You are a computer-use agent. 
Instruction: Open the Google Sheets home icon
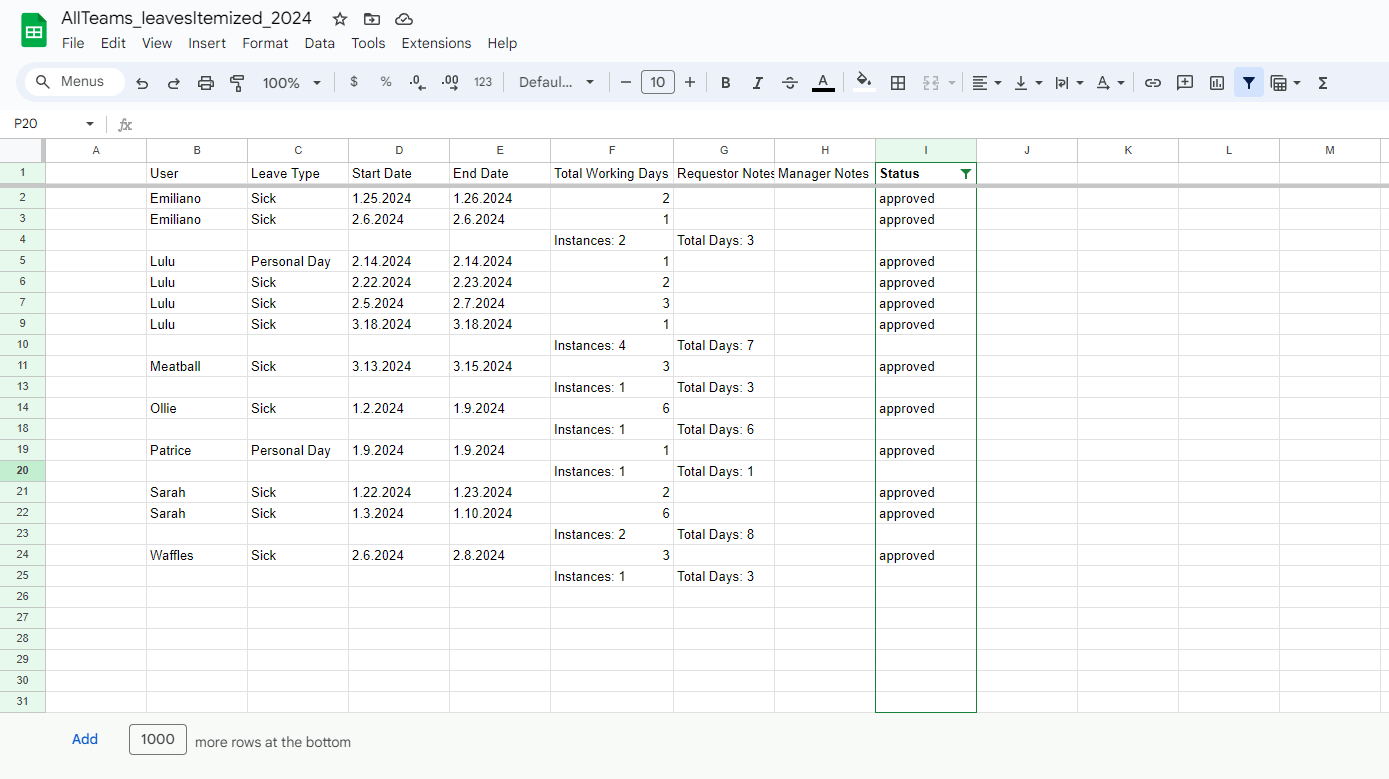click(34, 30)
